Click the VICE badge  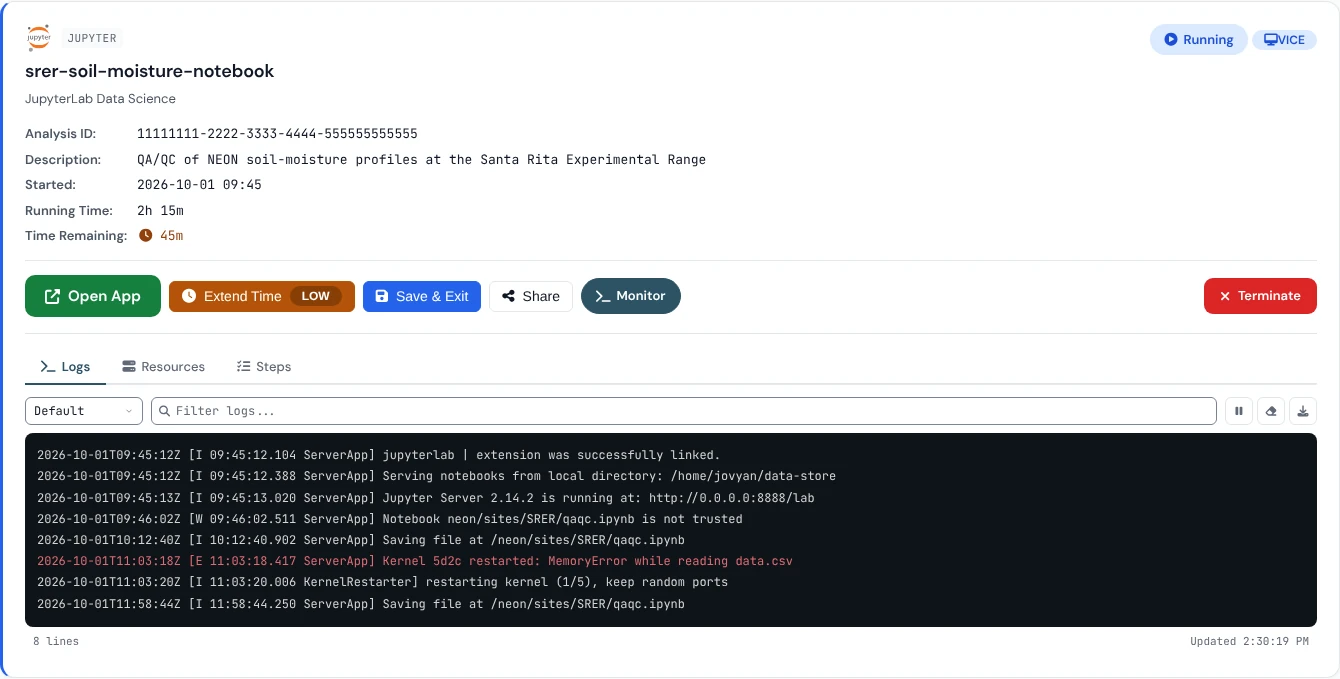point(1284,40)
